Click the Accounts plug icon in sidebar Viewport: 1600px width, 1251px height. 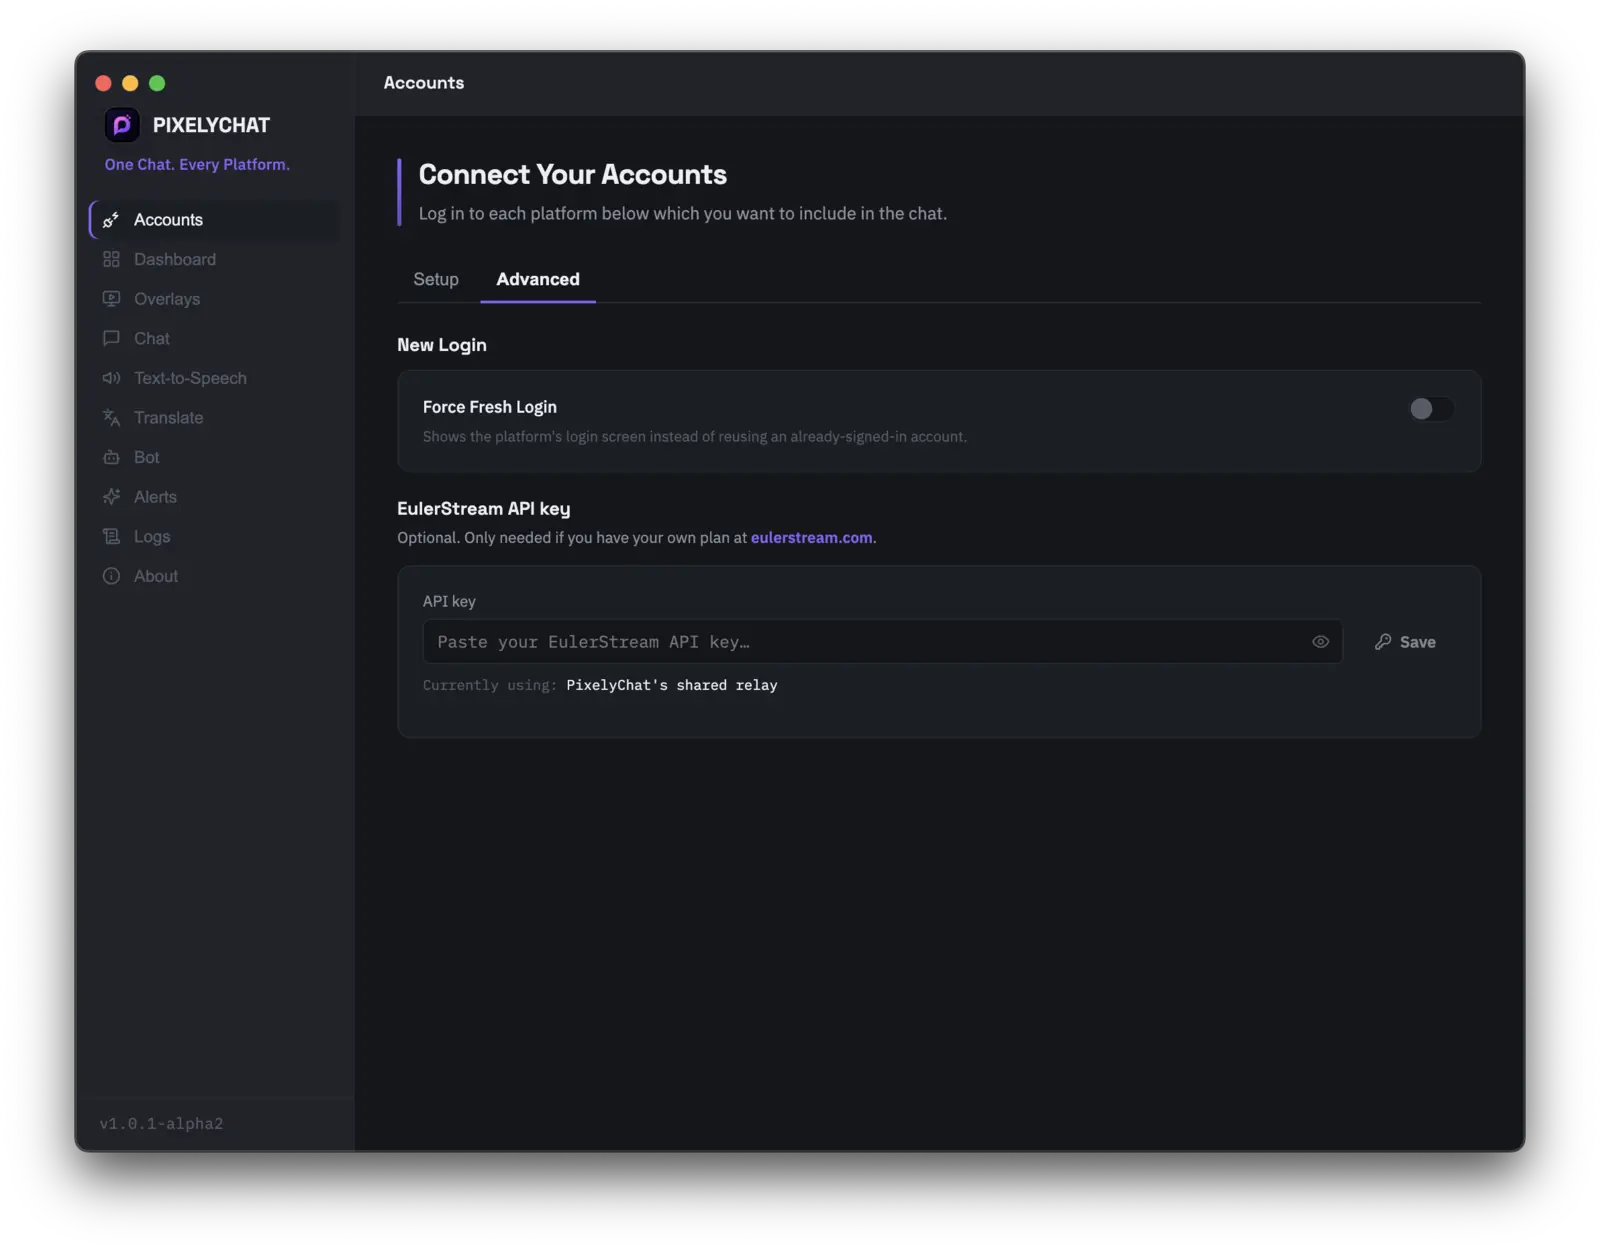111,220
